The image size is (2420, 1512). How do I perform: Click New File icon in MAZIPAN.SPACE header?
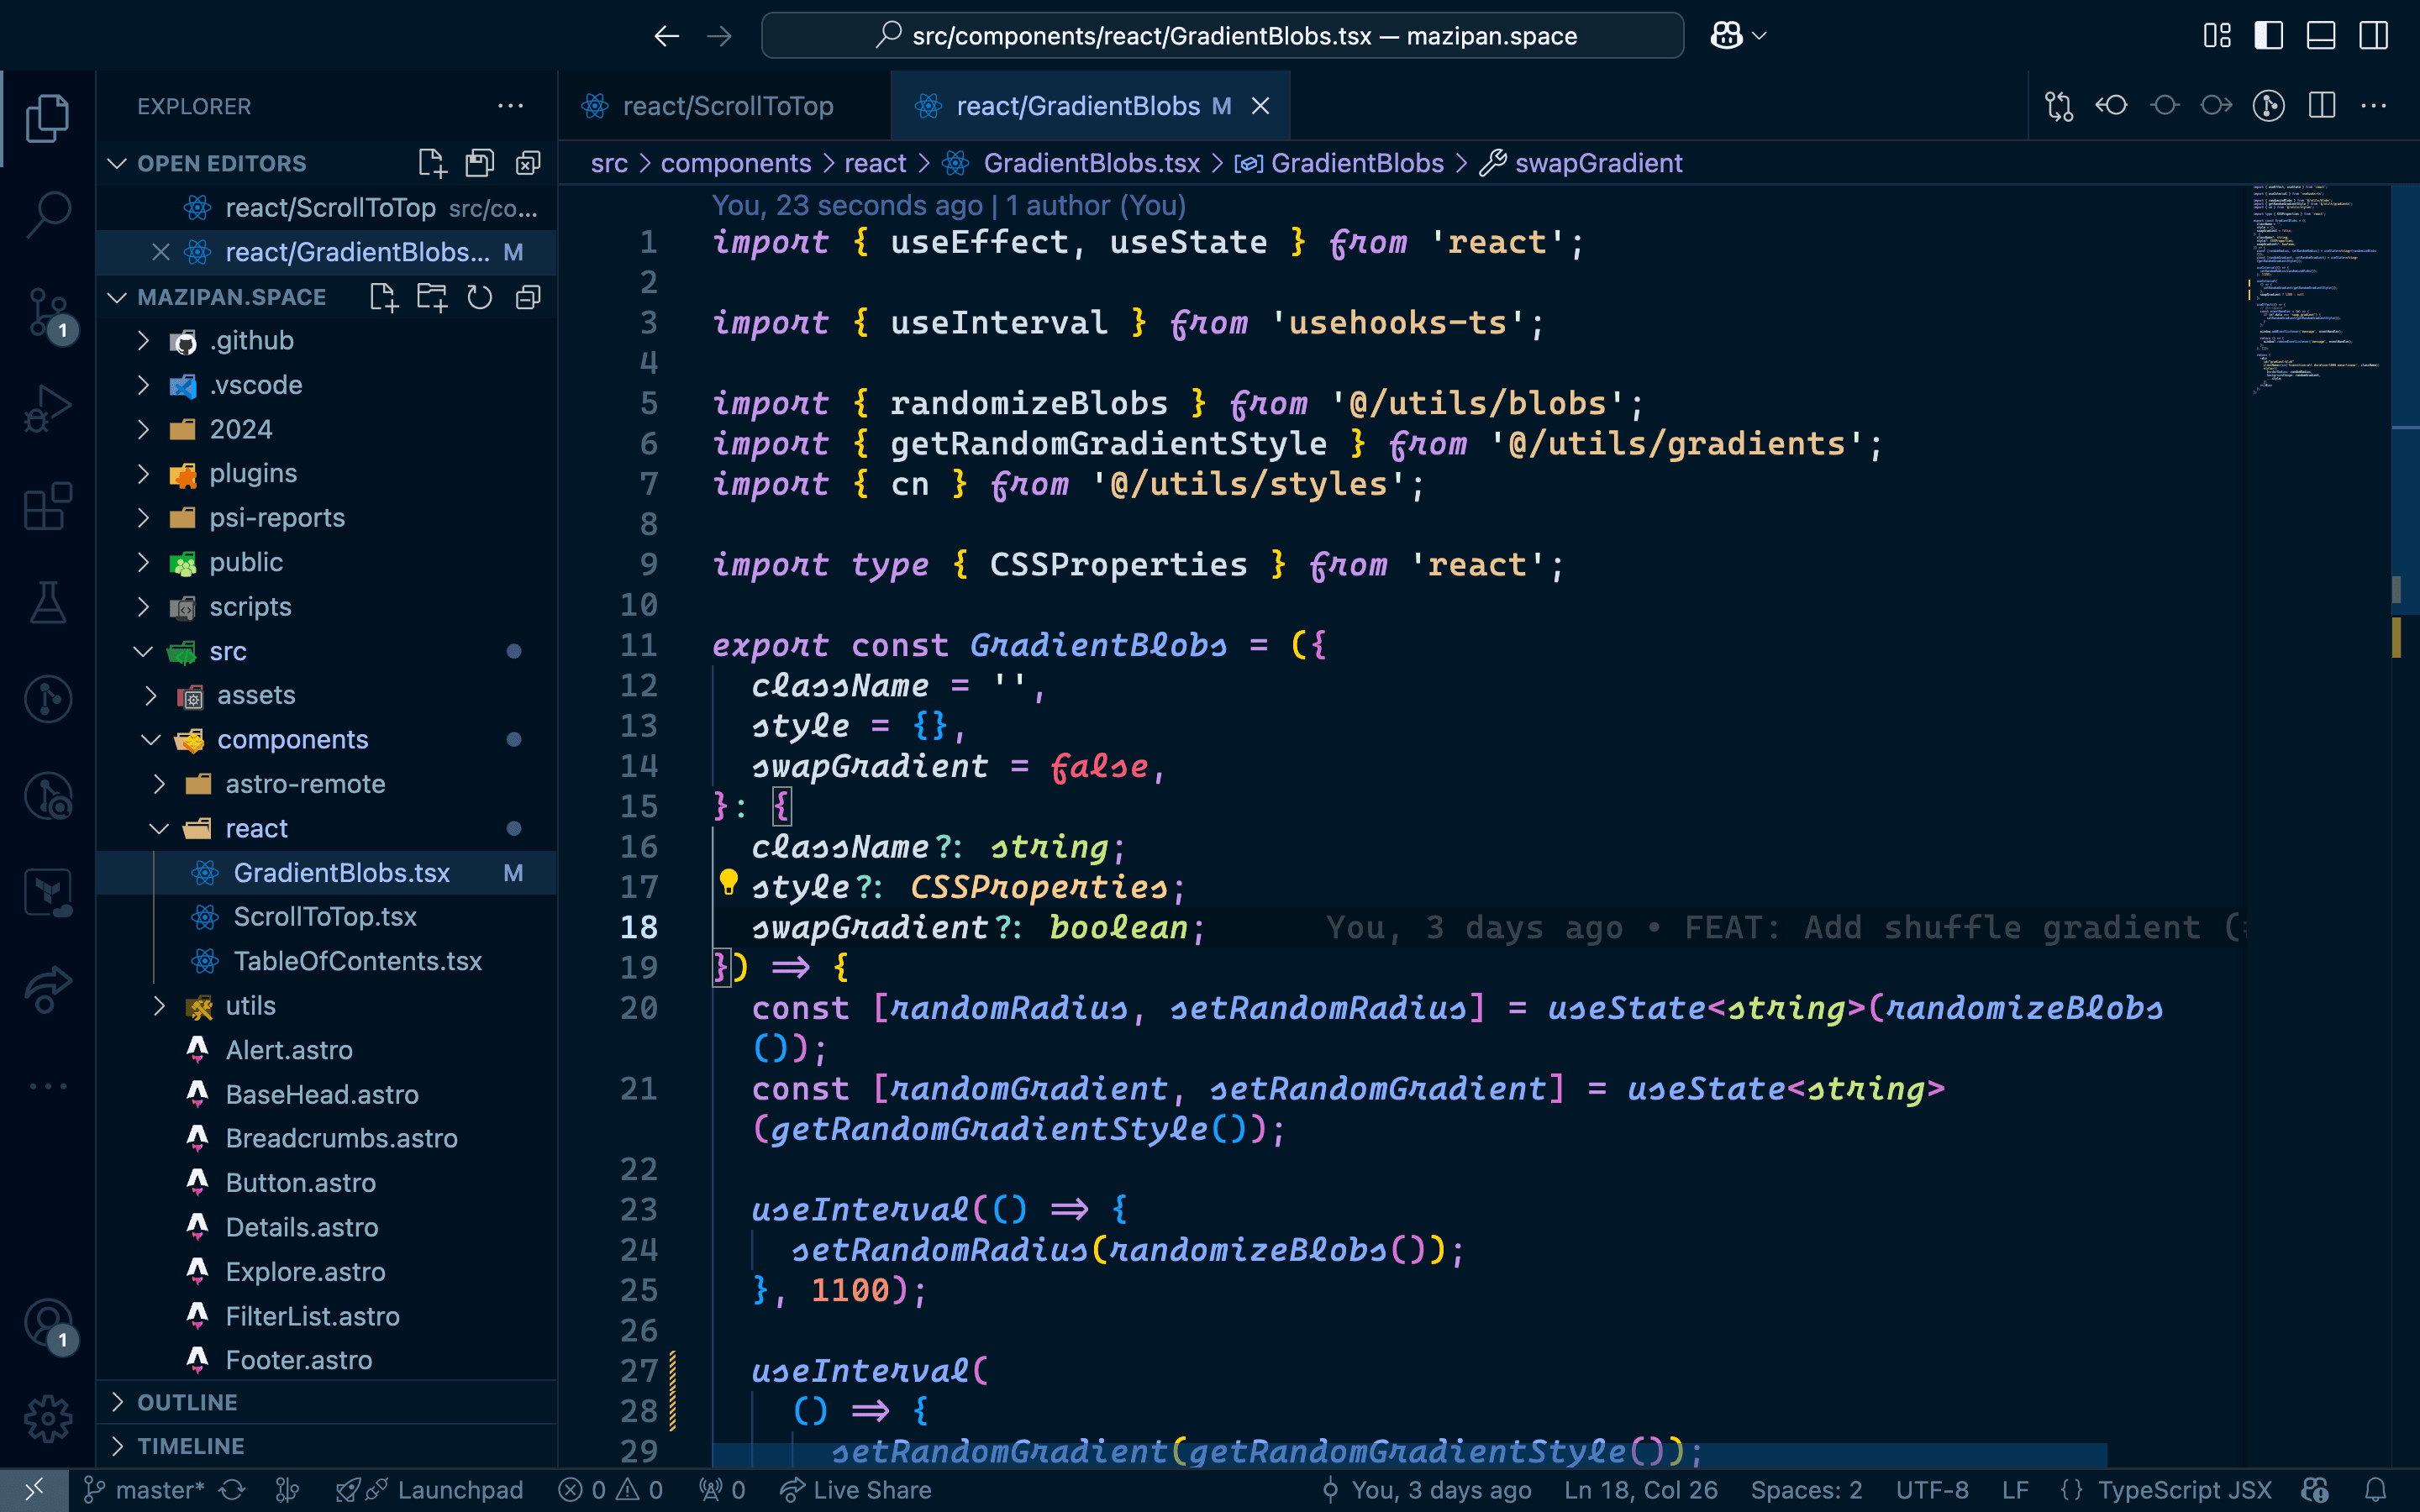click(383, 297)
